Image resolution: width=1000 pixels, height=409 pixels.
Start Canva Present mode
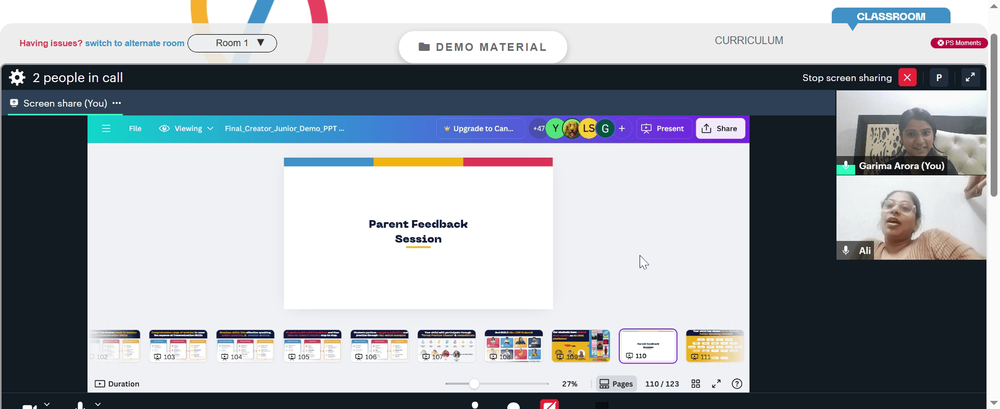(663, 128)
